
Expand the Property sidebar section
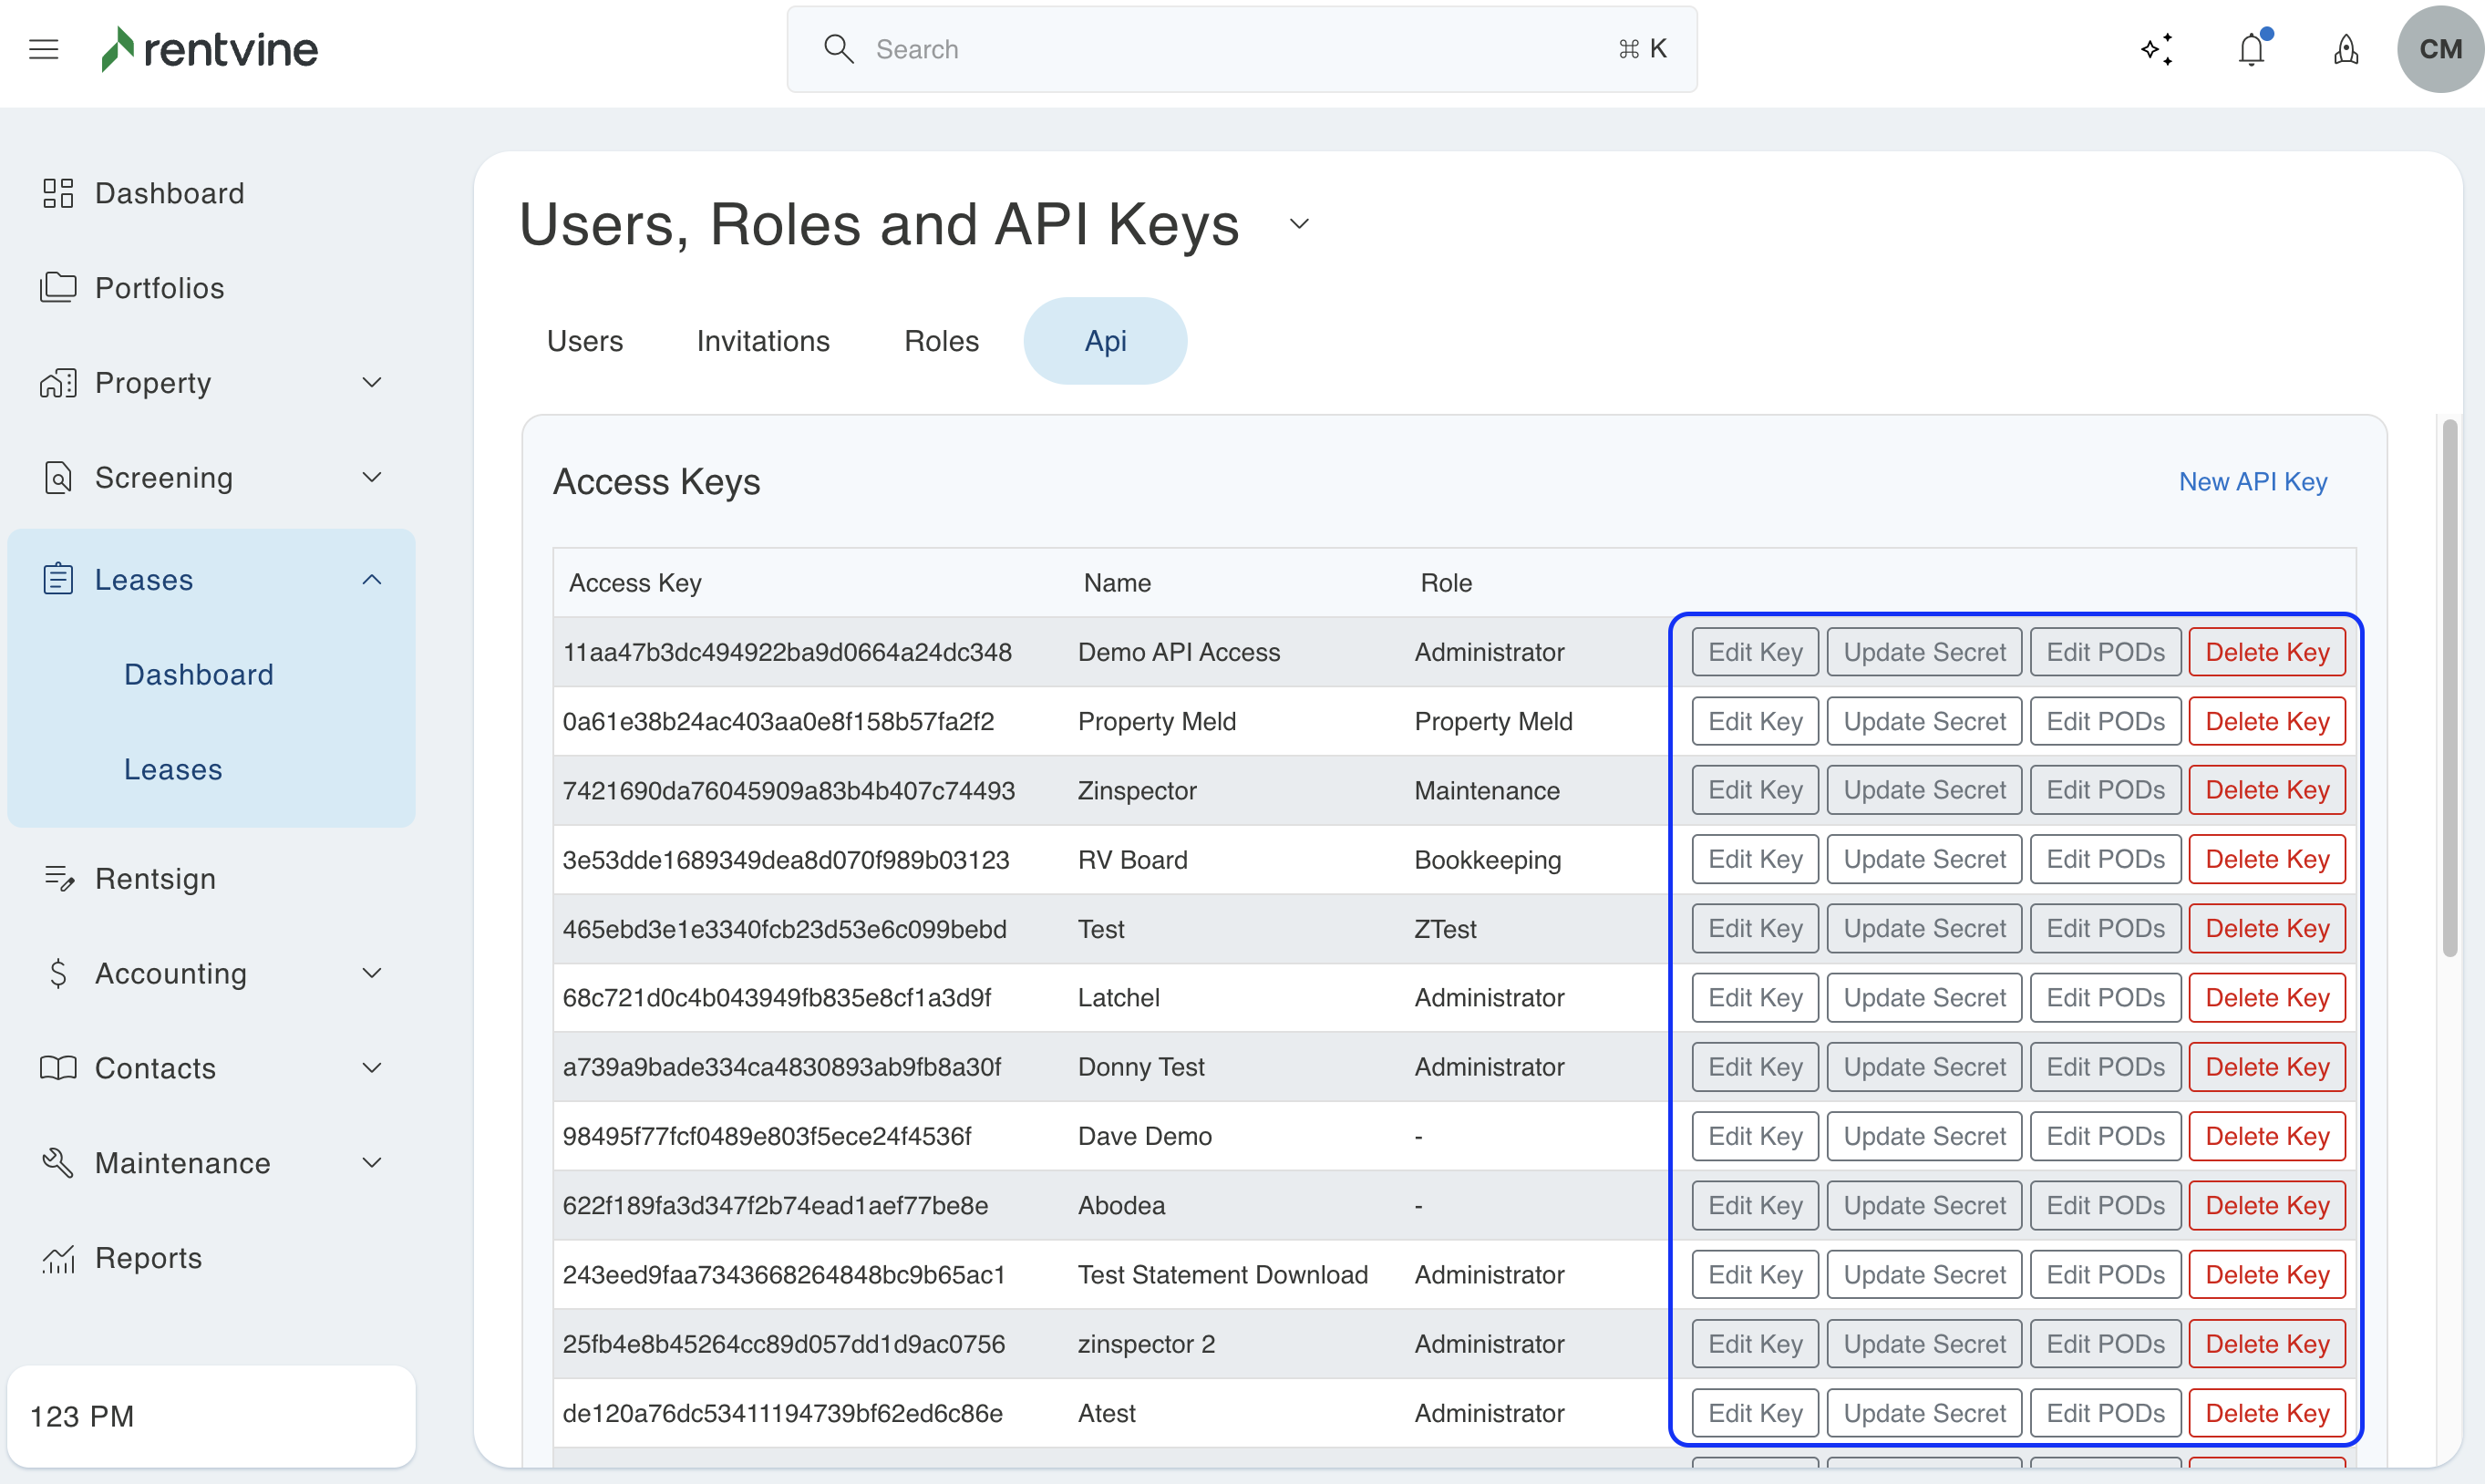coord(371,383)
